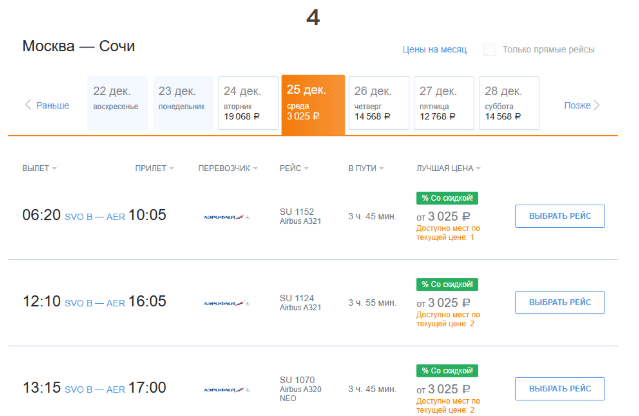The height and width of the screenshot is (416, 639).
Task: Tick the 'Только прямые рейсы' checkbox
Action: pos(489,49)
